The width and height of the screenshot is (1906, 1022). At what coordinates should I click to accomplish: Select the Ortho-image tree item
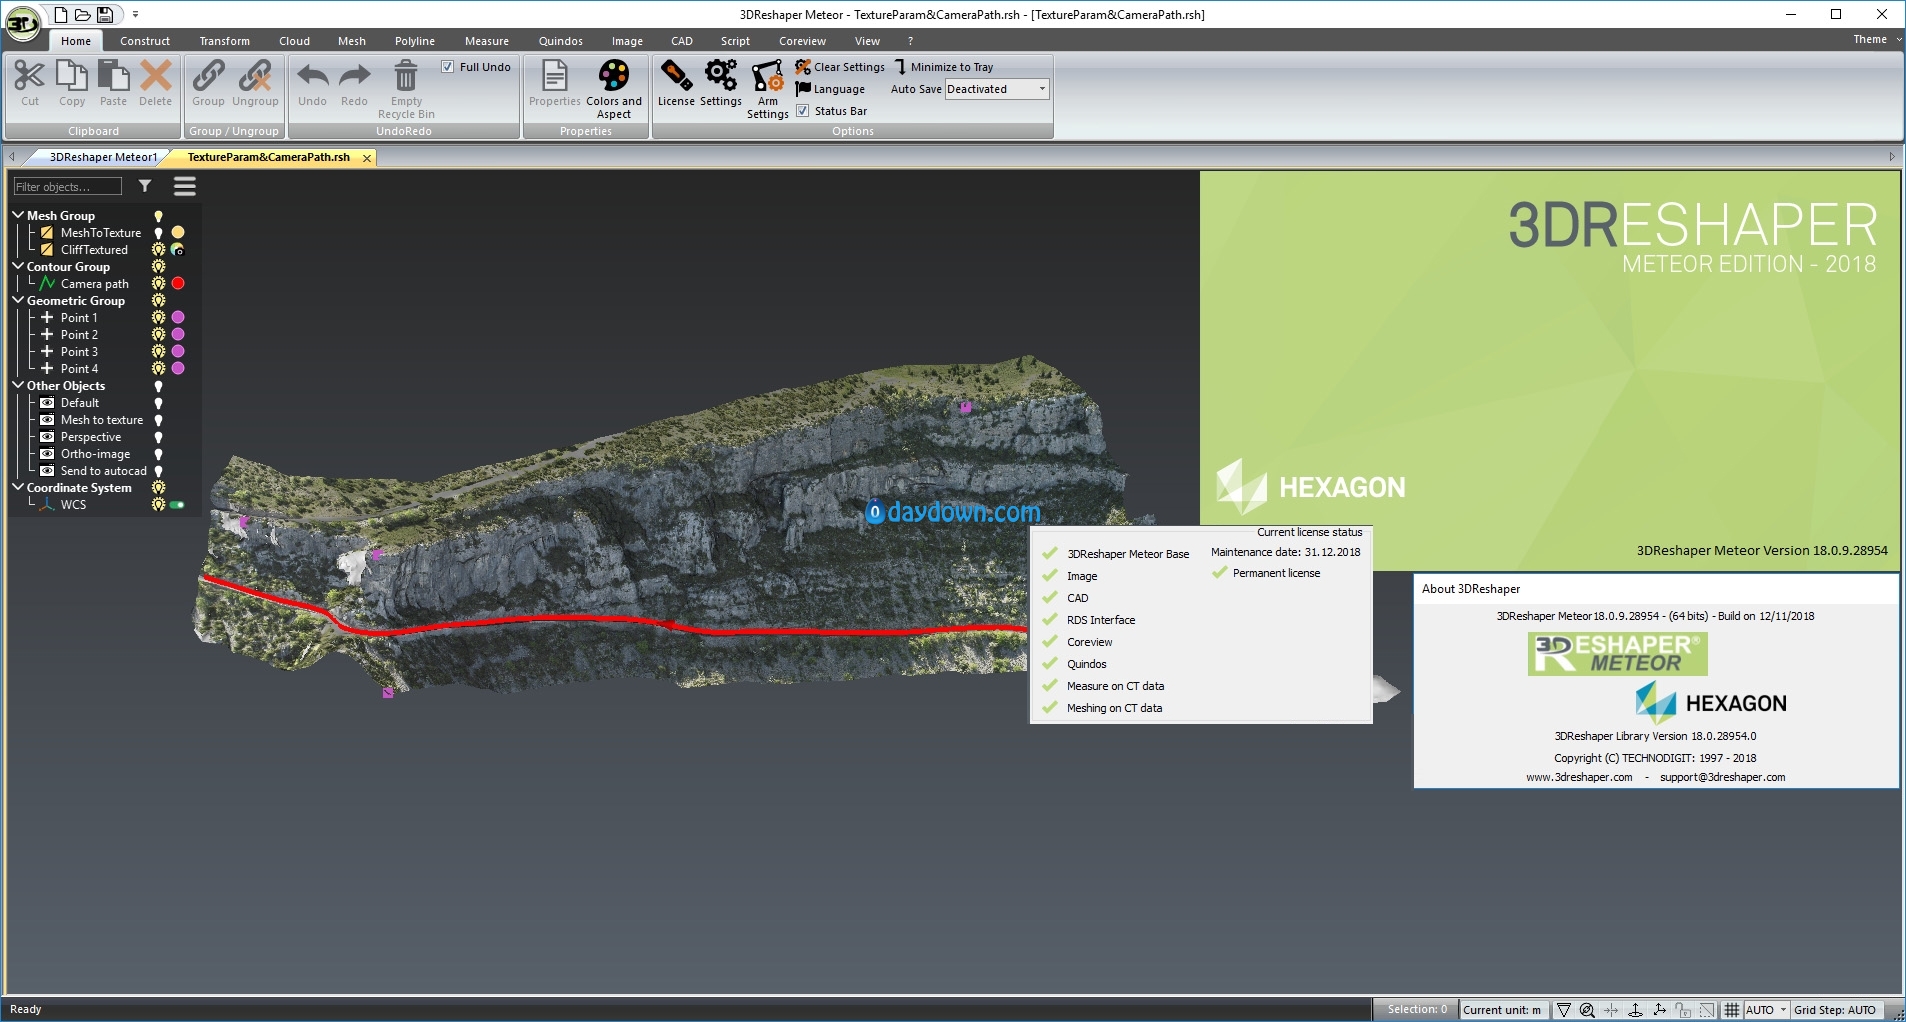click(x=95, y=454)
